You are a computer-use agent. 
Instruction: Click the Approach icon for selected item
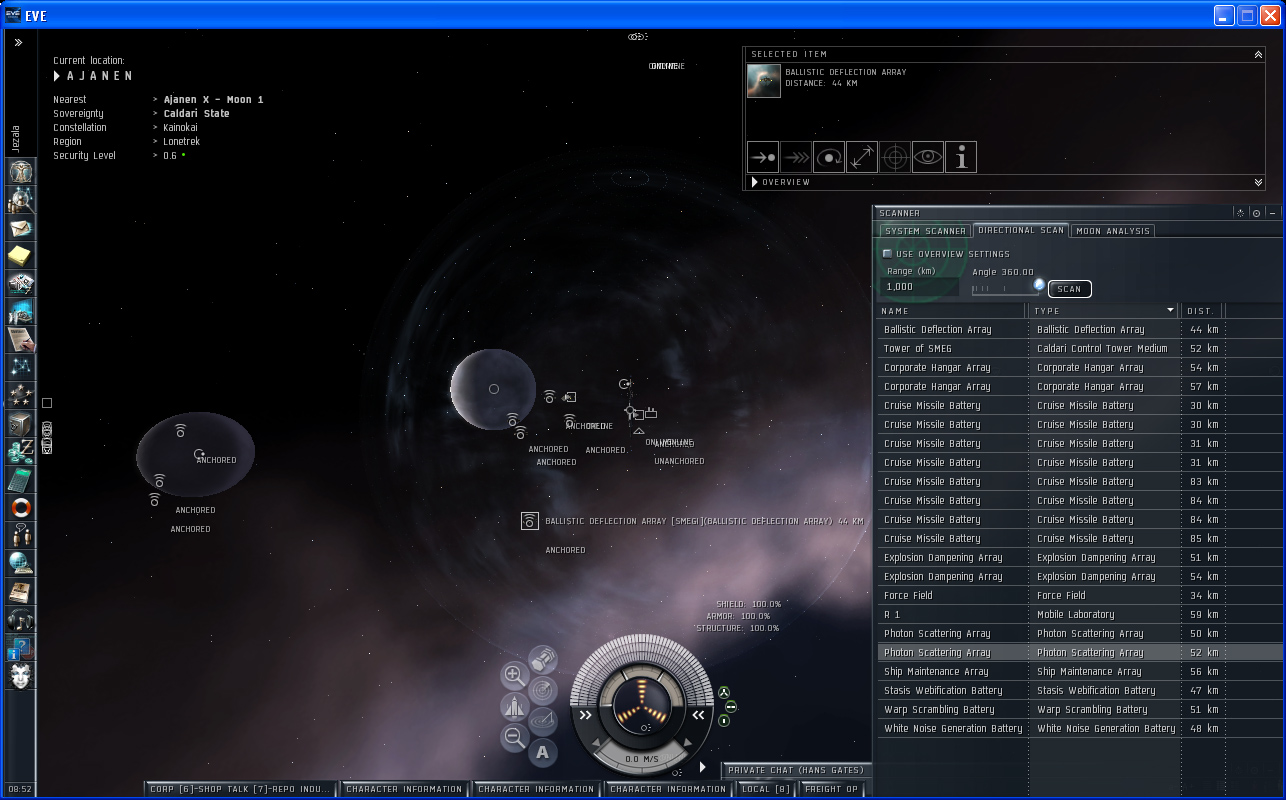(x=763, y=157)
